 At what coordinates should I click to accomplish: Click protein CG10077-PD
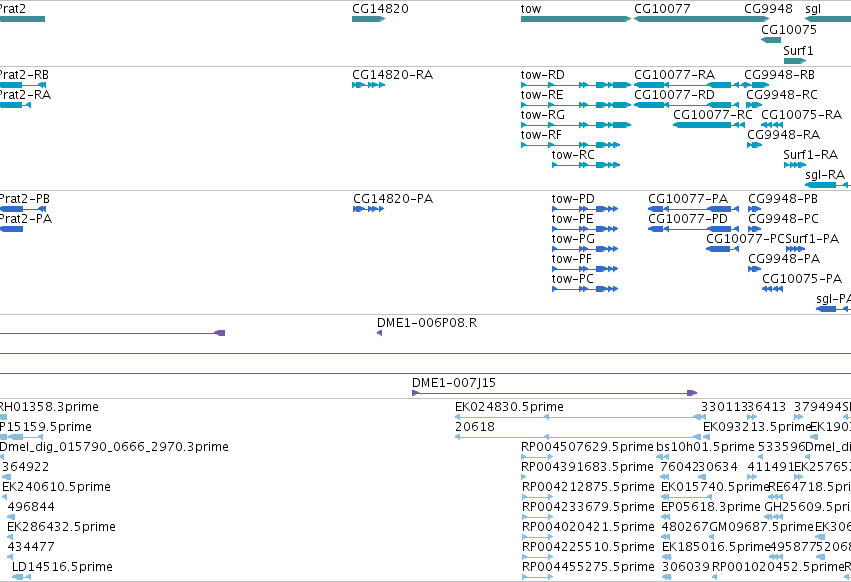pos(693,229)
